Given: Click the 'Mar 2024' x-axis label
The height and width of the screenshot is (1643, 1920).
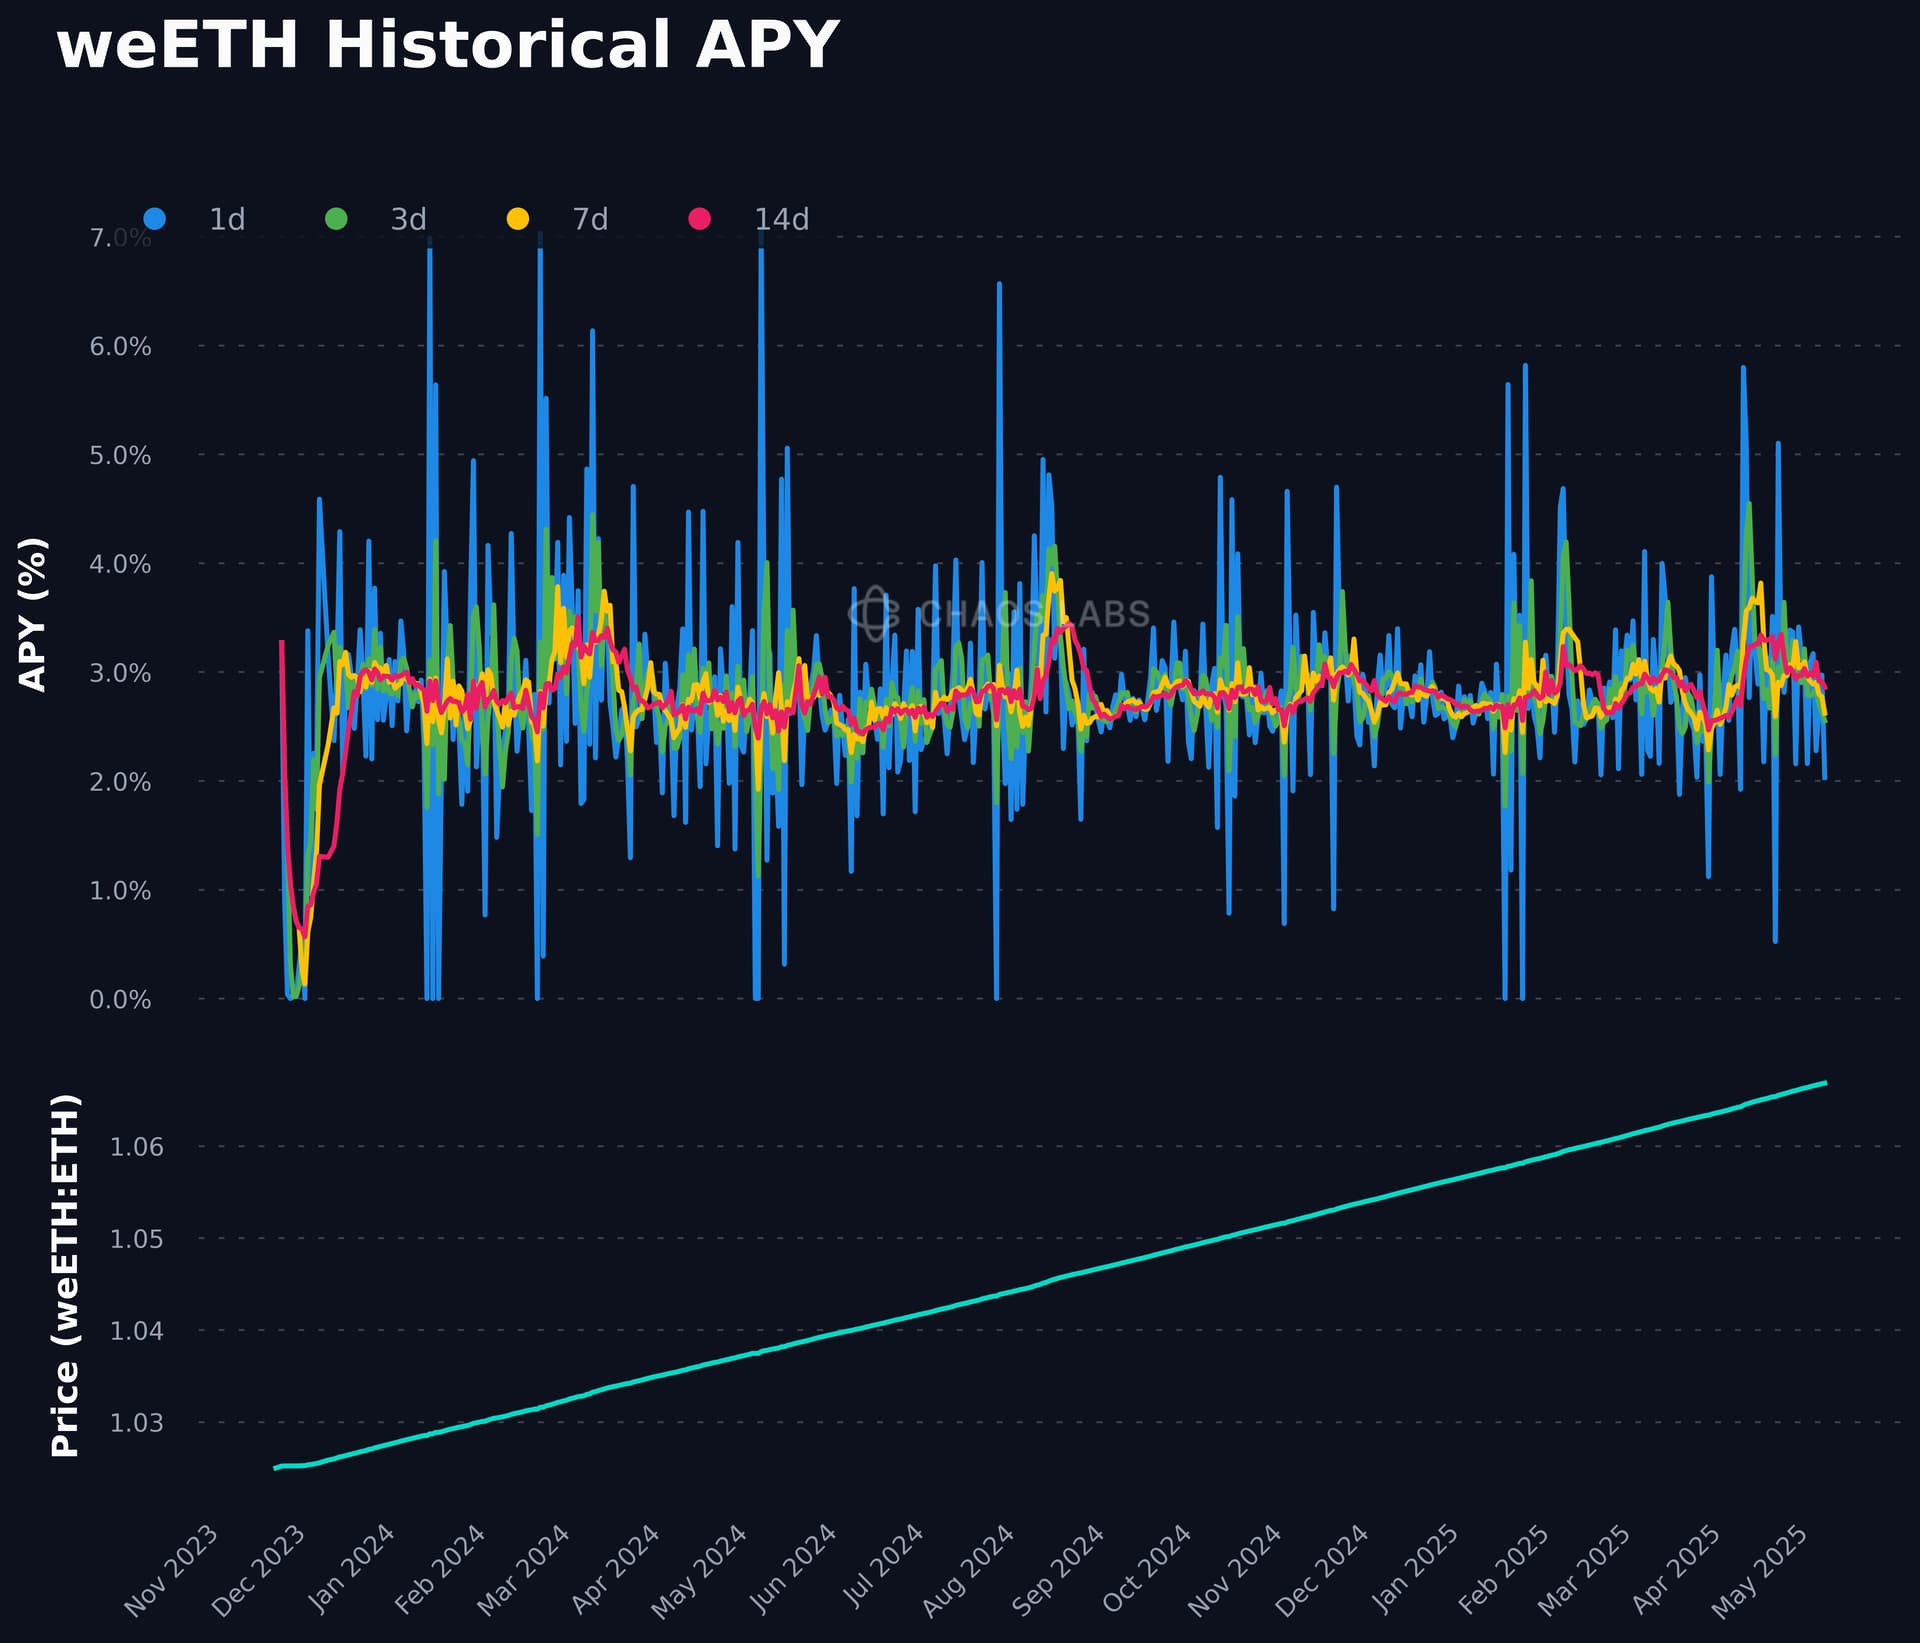Looking at the screenshot, I should coord(524,1570).
